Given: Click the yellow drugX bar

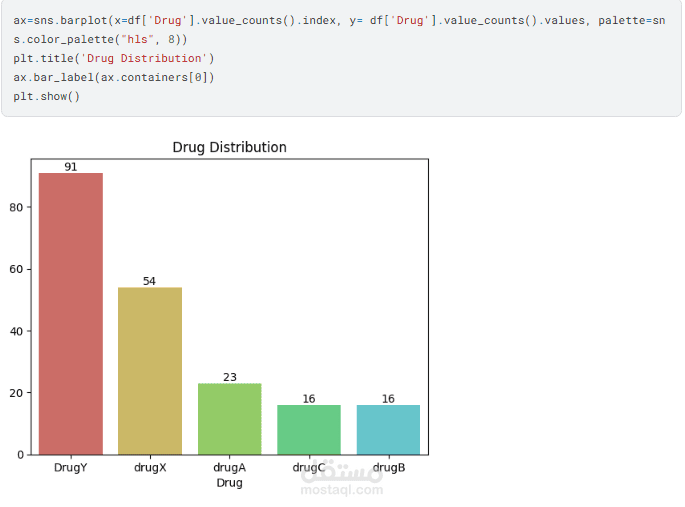Looking at the screenshot, I should [150, 371].
